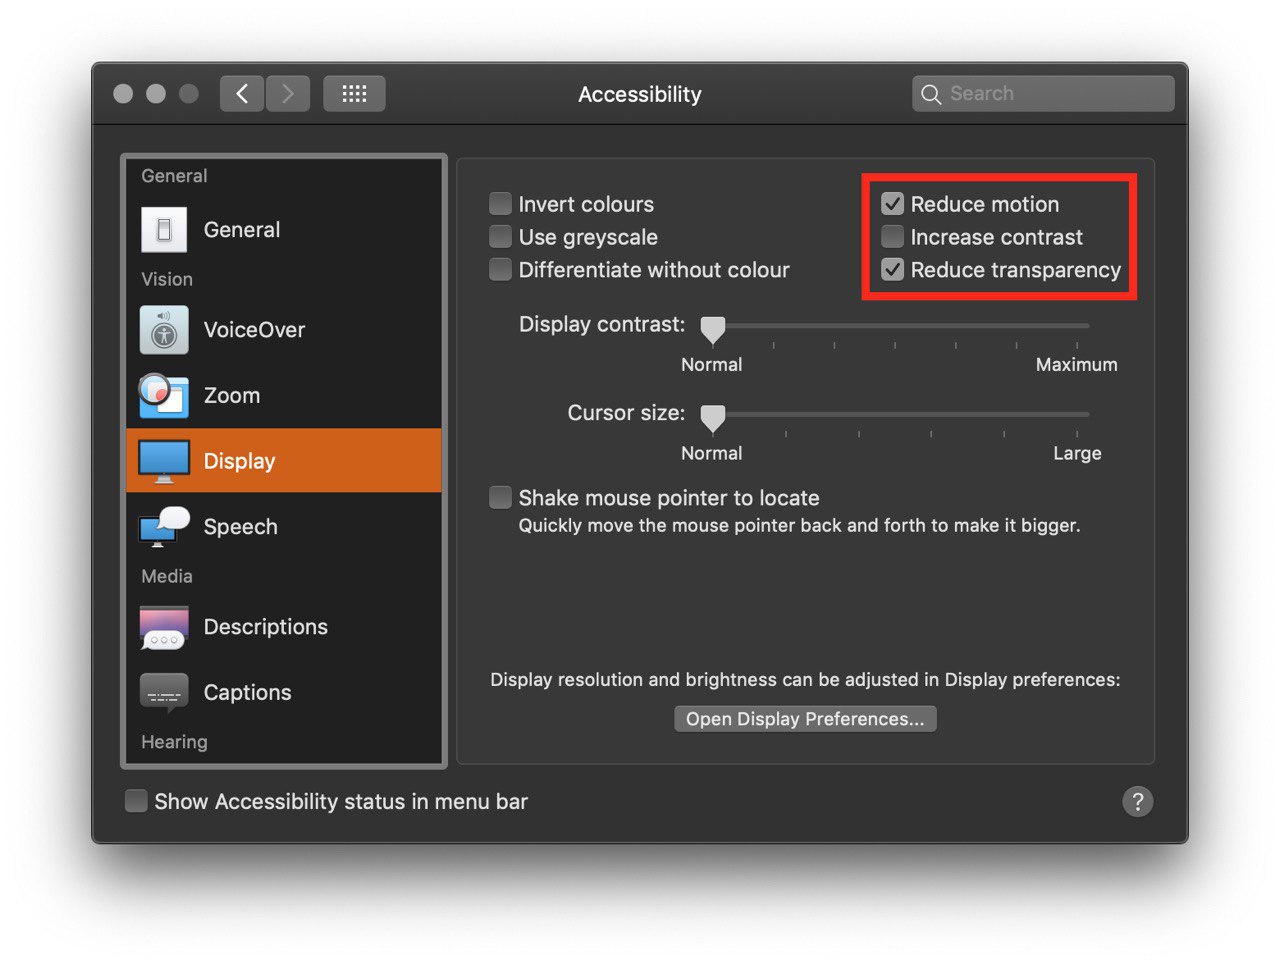Toggle Use greyscale checkbox
Image resolution: width=1280 pixels, height=965 pixels.
pyautogui.click(x=500, y=237)
